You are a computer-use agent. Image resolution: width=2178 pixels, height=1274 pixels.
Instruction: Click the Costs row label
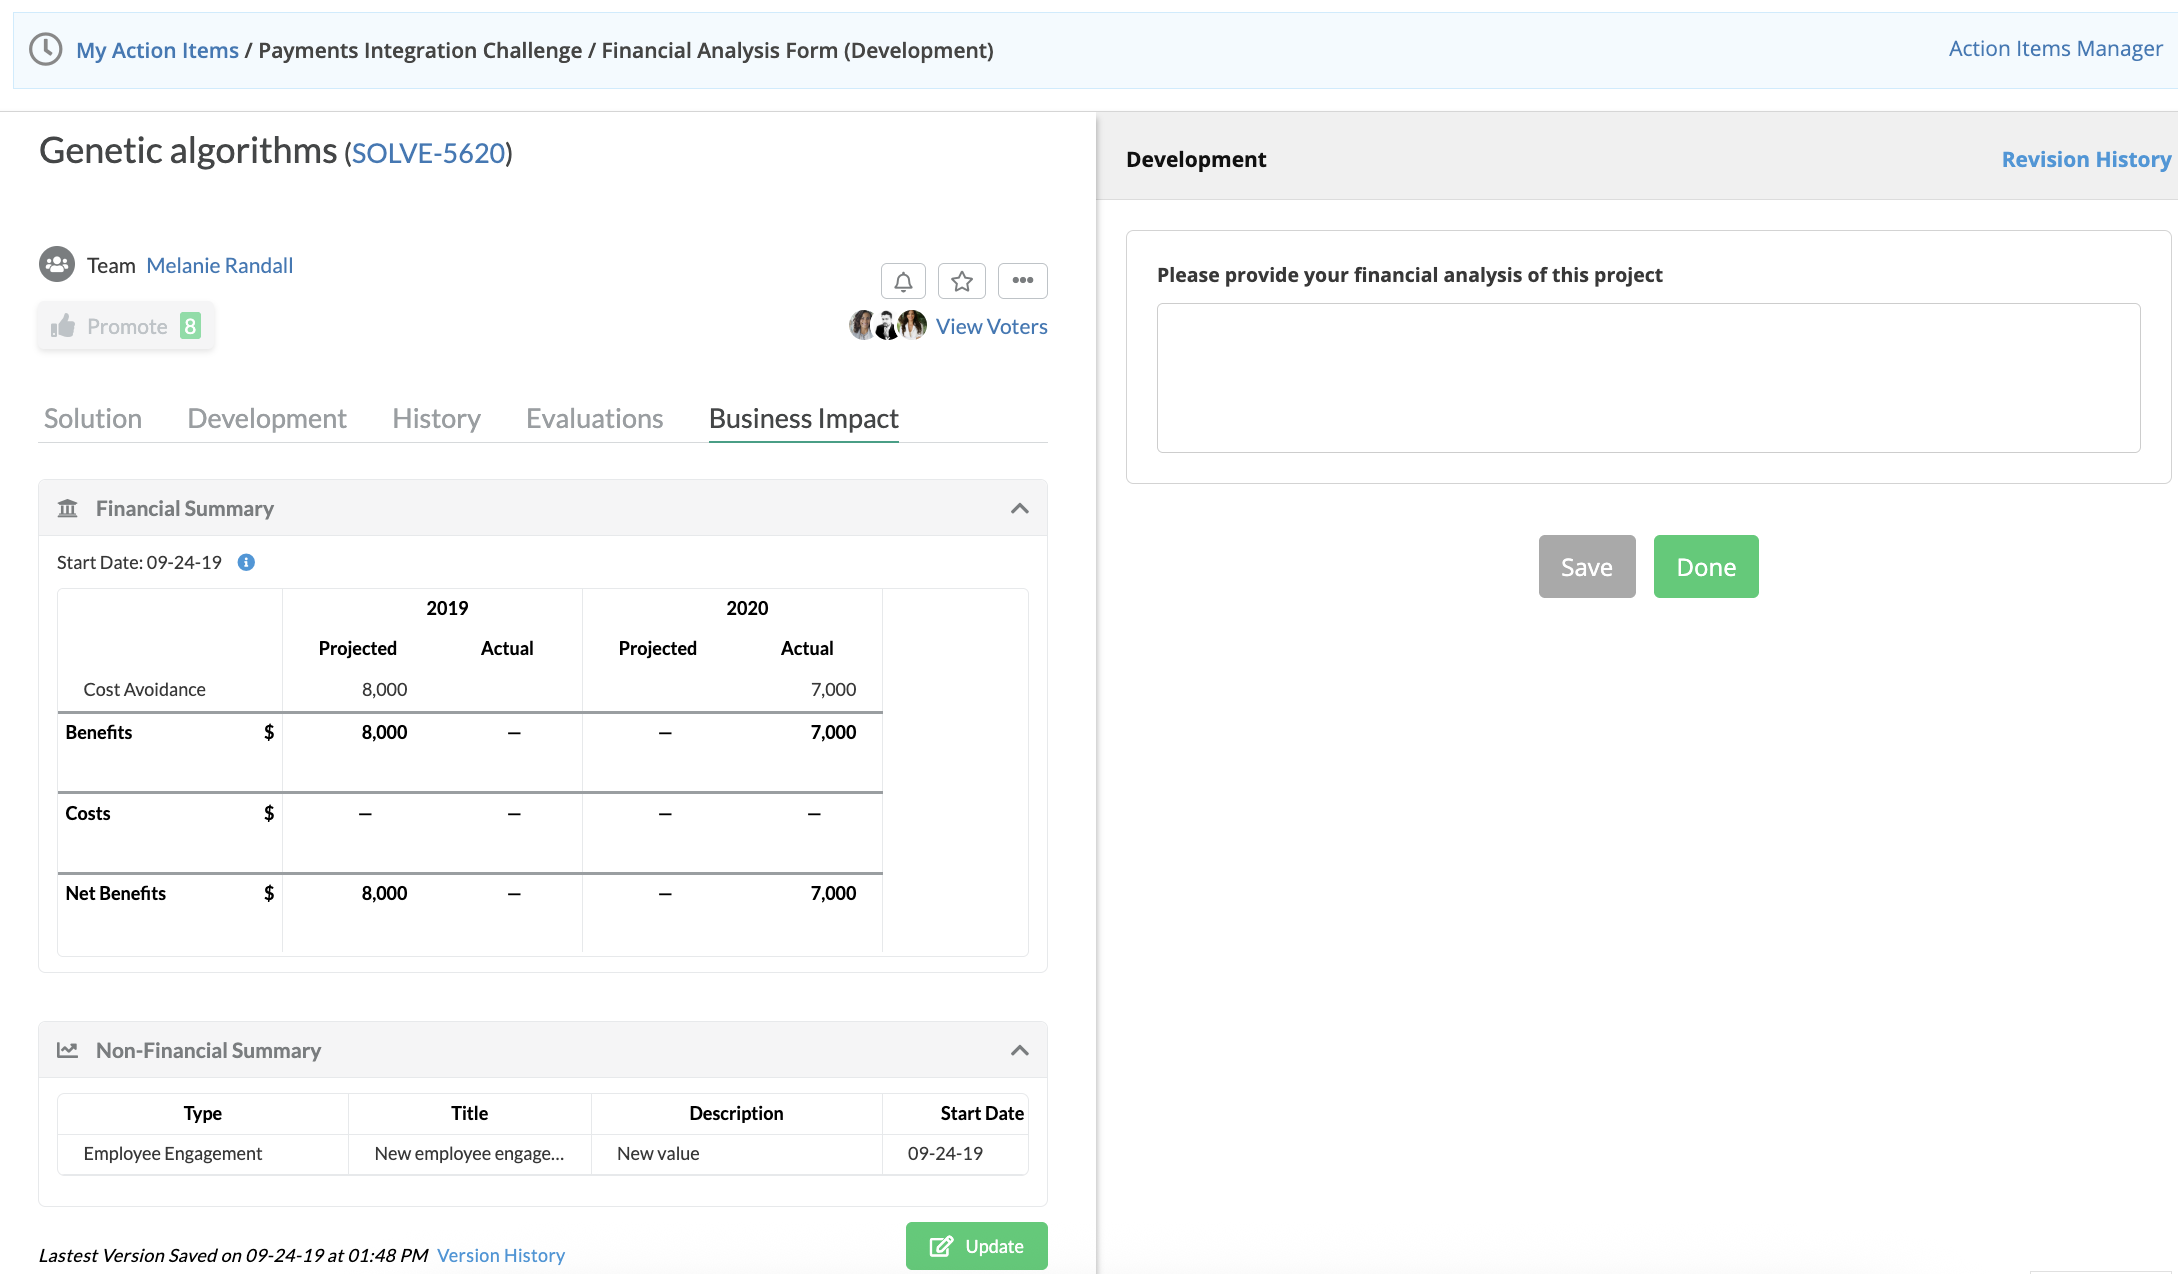(88, 813)
